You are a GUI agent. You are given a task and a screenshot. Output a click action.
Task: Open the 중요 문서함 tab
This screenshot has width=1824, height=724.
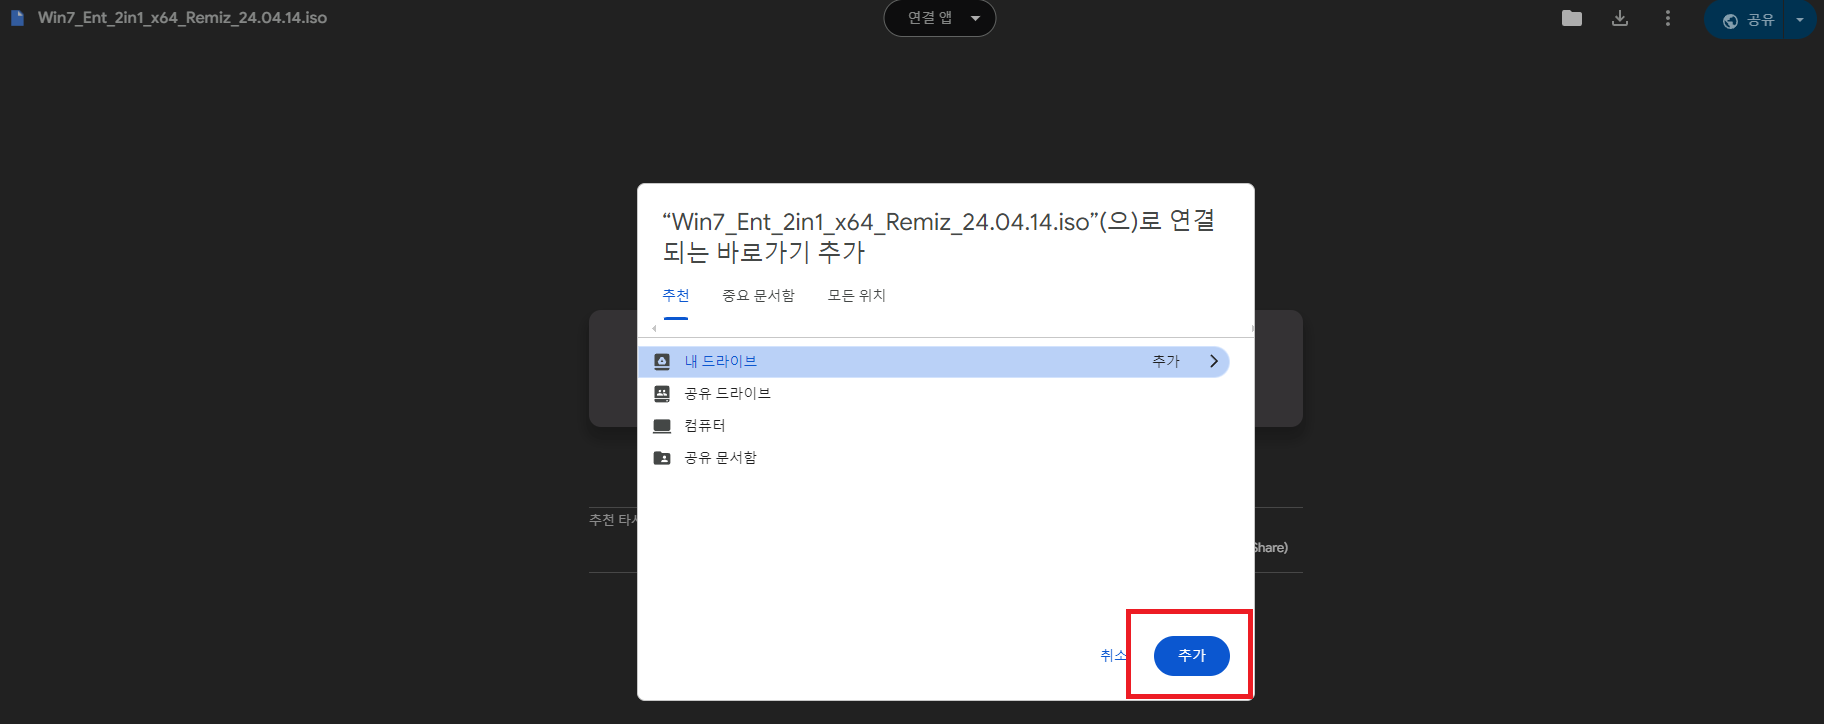(758, 296)
